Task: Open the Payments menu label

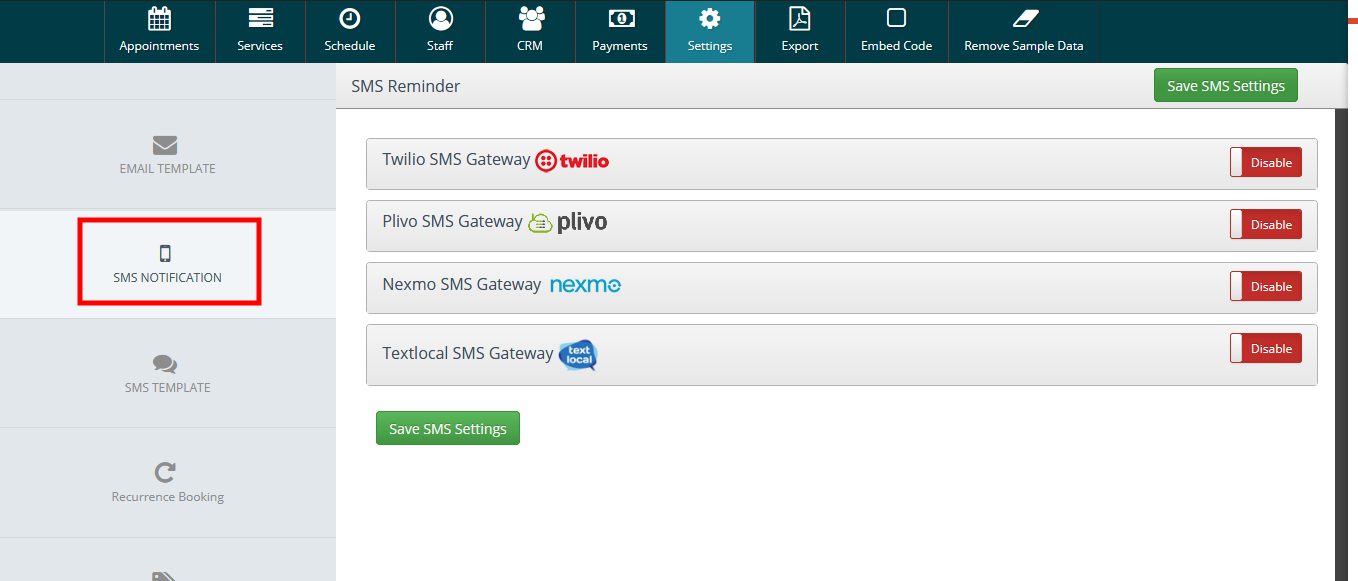Action: pyautogui.click(x=620, y=46)
